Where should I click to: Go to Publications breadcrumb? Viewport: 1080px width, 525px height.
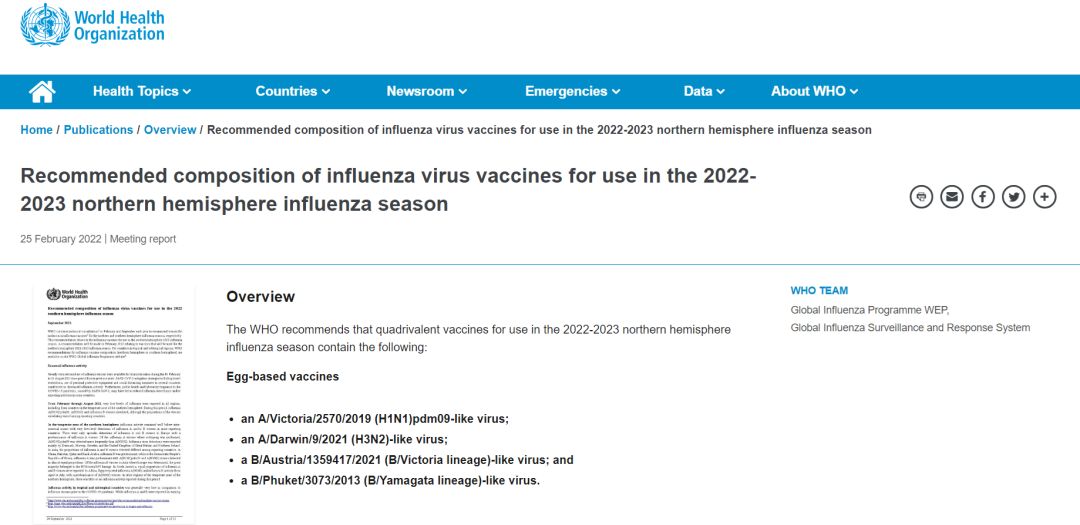point(98,130)
